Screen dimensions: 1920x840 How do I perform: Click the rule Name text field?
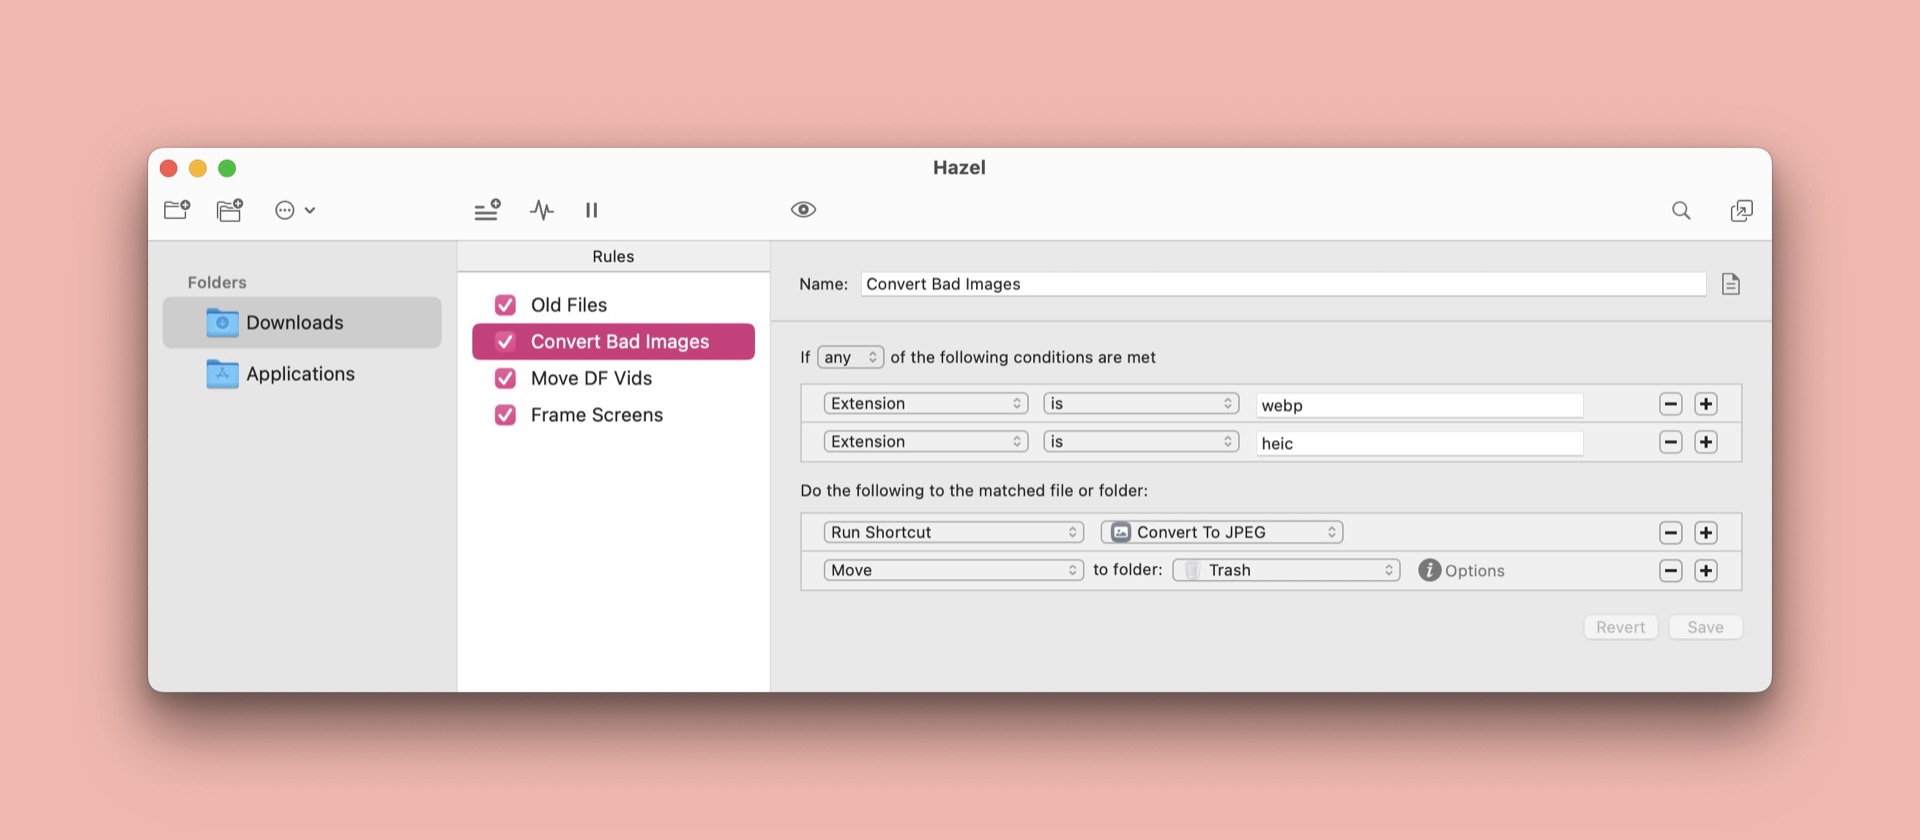(1283, 284)
